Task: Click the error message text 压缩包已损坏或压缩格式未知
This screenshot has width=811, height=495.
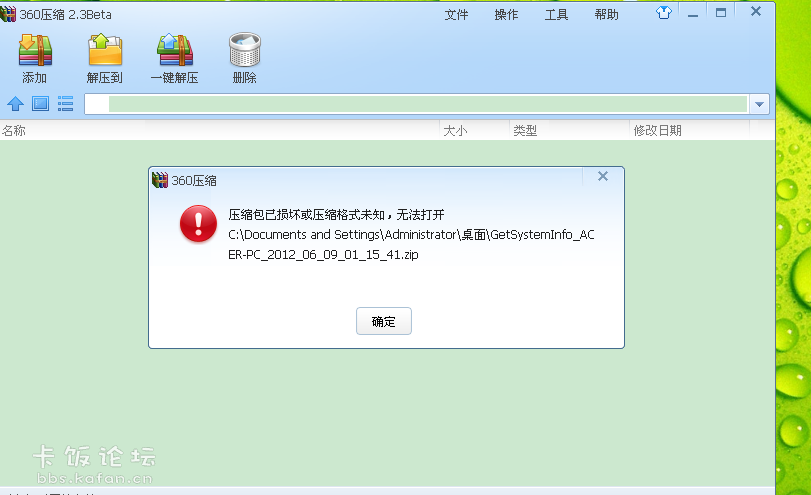Action: pyautogui.click(x=306, y=215)
